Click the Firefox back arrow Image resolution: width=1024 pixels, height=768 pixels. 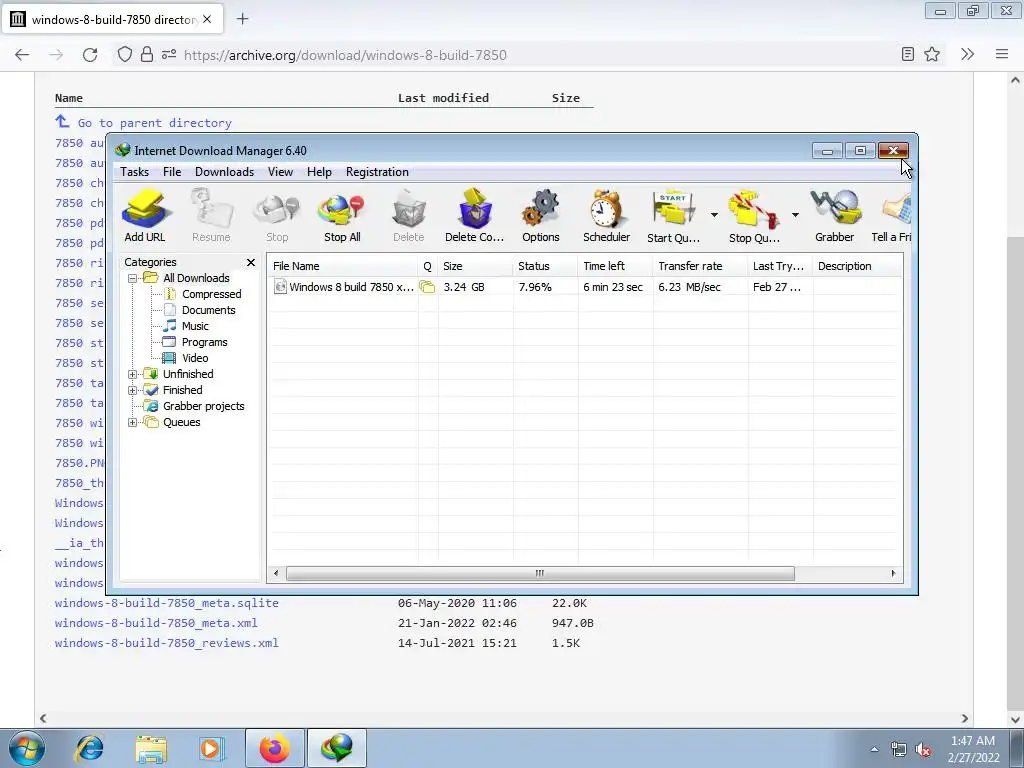(22, 55)
